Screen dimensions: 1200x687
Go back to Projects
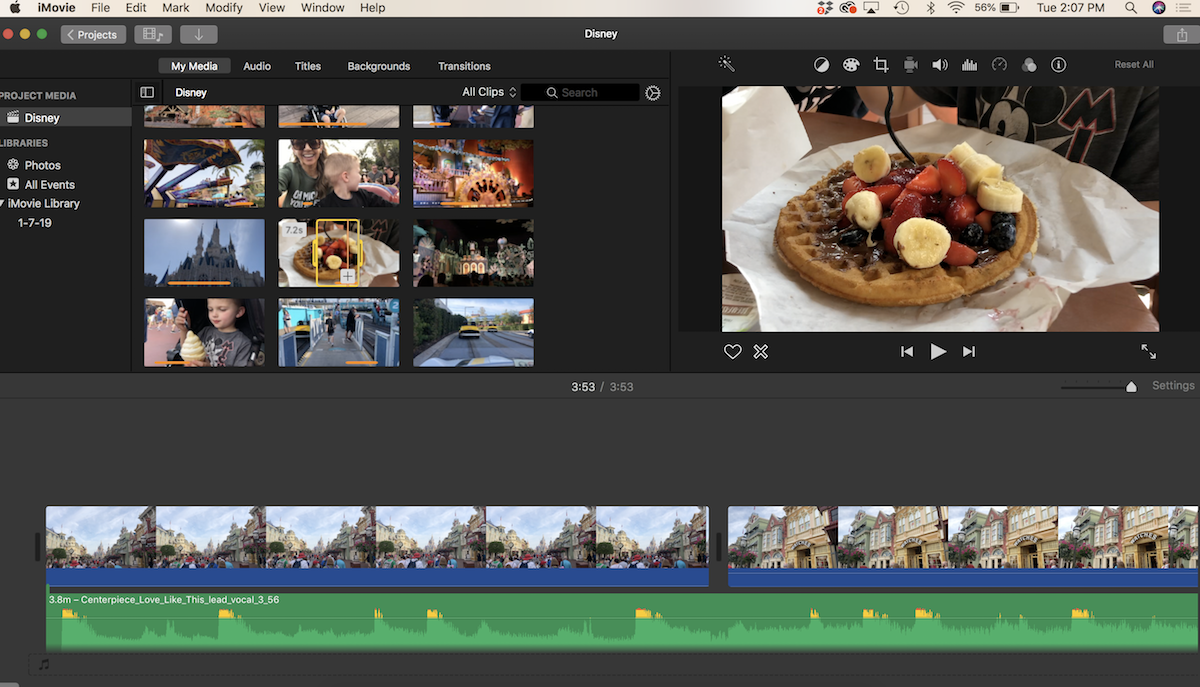pyautogui.click(x=93, y=34)
